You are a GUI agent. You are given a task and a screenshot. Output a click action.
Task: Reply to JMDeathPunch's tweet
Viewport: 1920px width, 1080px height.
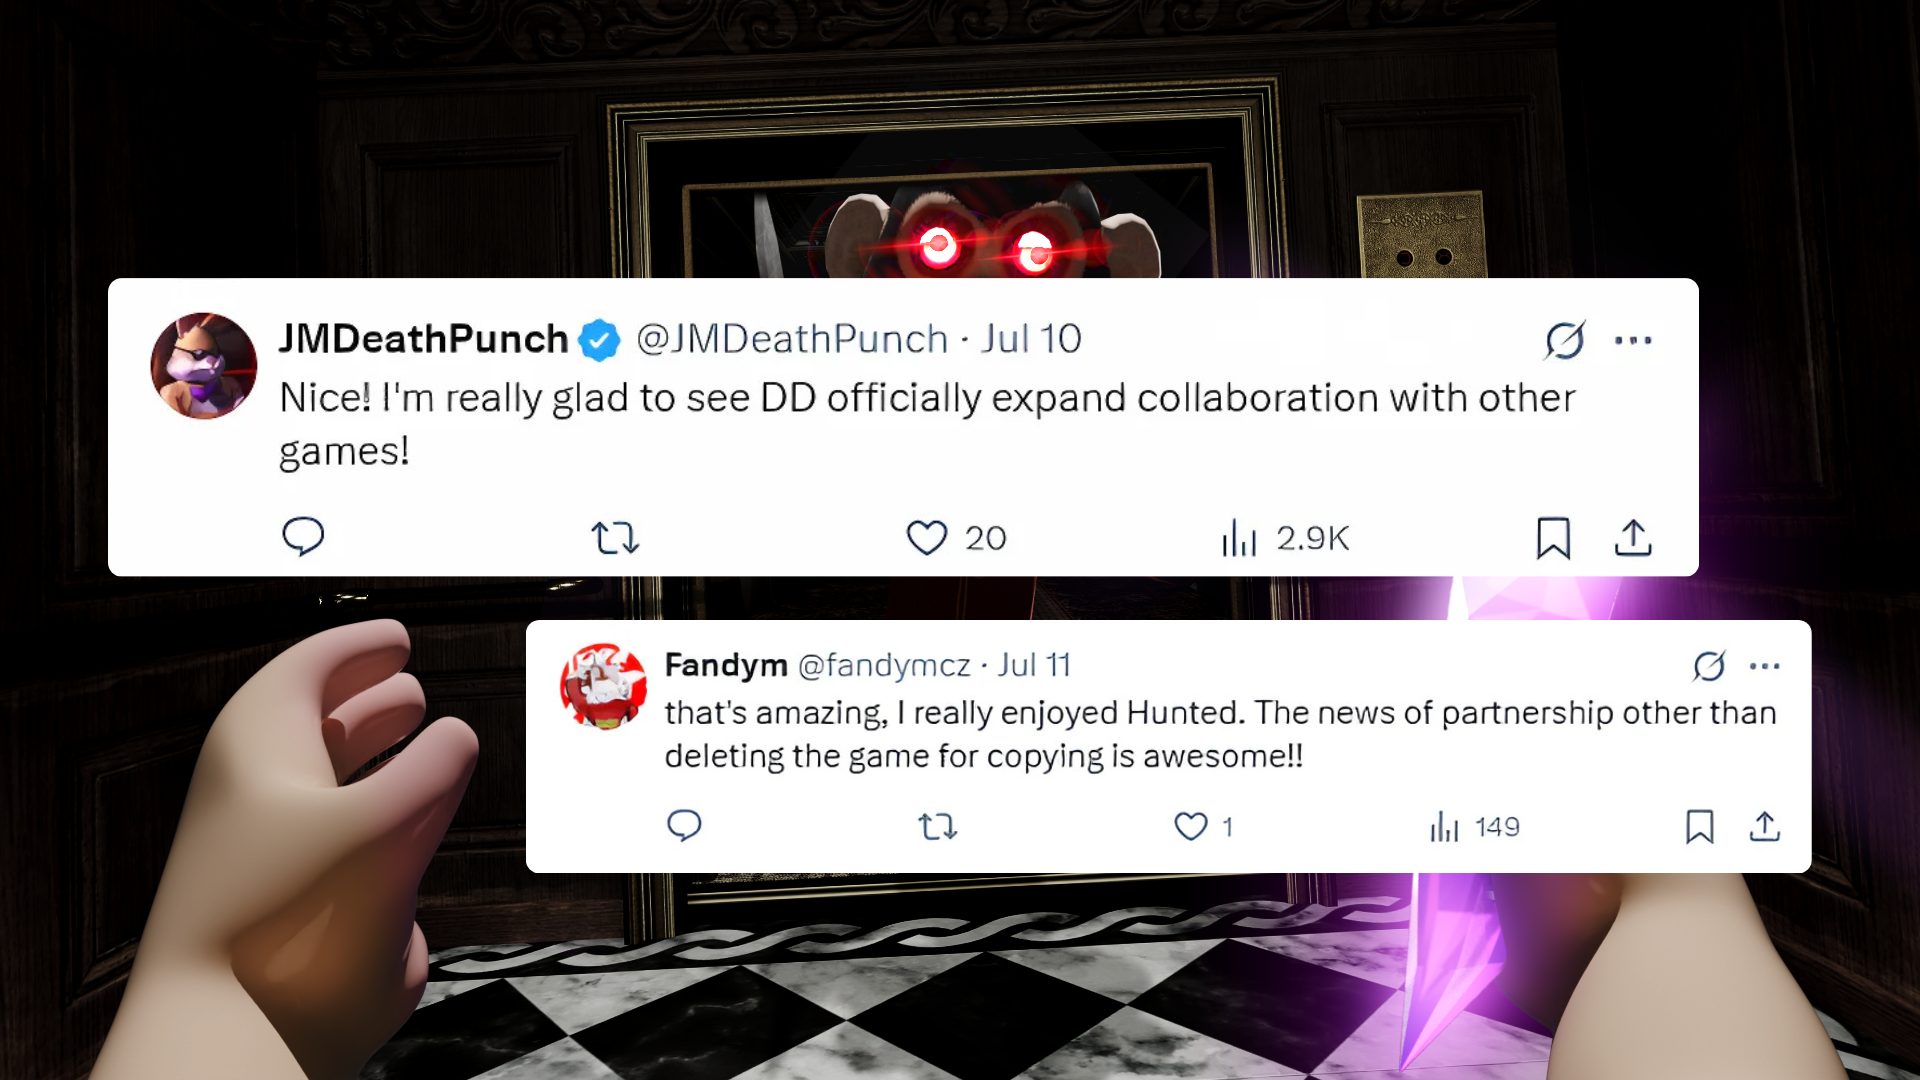pyautogui.click(x=303, y=537)
